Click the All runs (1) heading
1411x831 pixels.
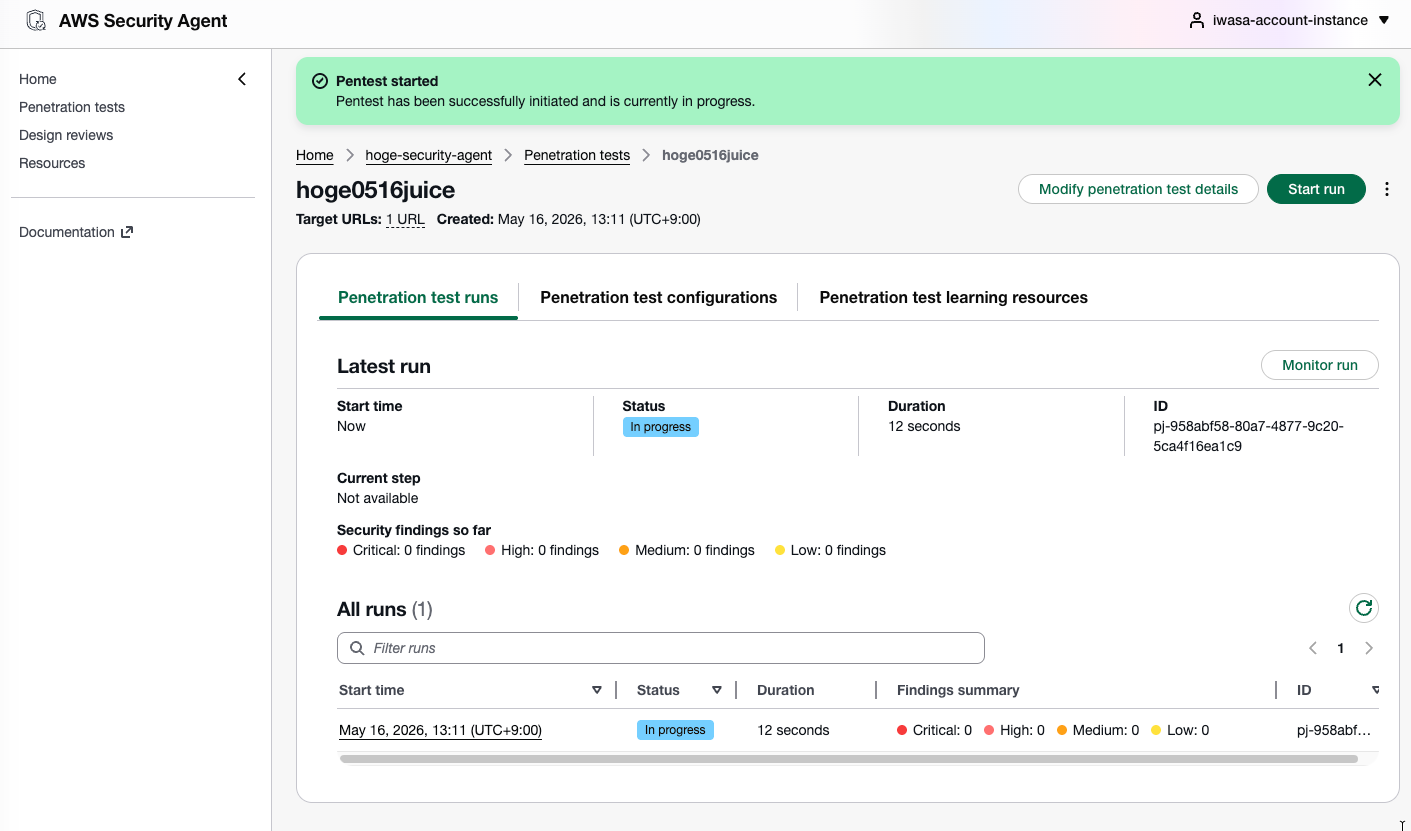[x=385, y=609]
